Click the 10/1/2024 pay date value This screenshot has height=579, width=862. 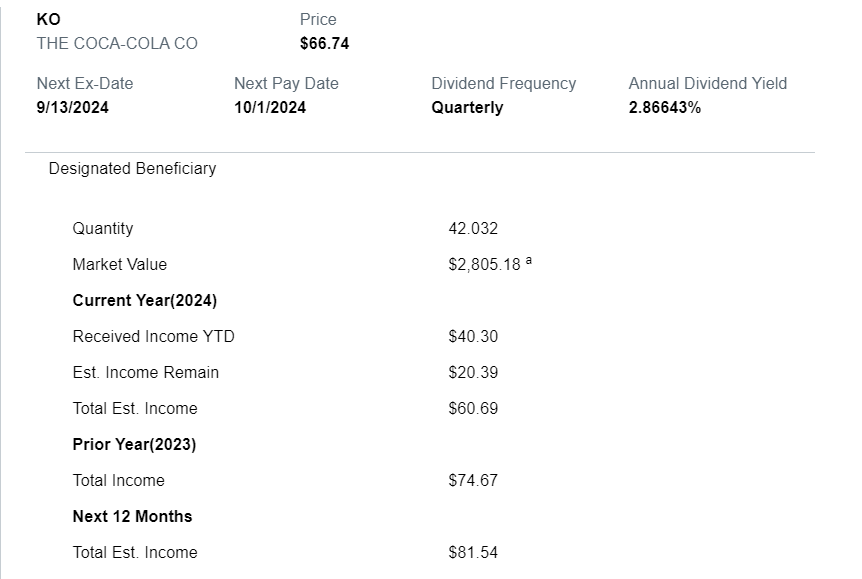(x=270, y=107)
